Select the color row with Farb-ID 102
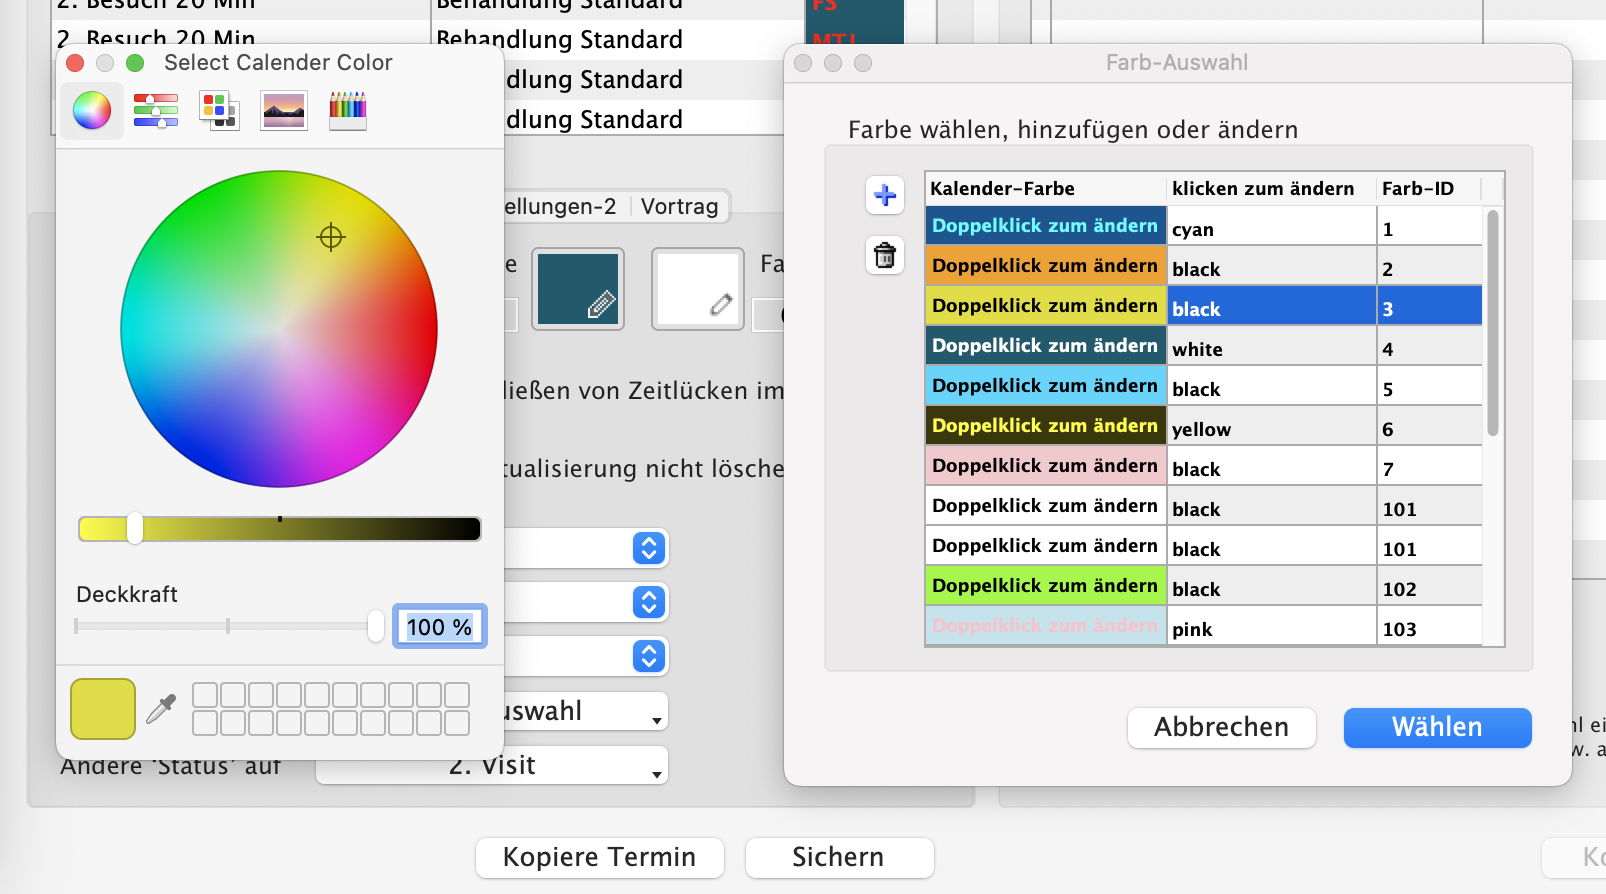 [1203, 587]
